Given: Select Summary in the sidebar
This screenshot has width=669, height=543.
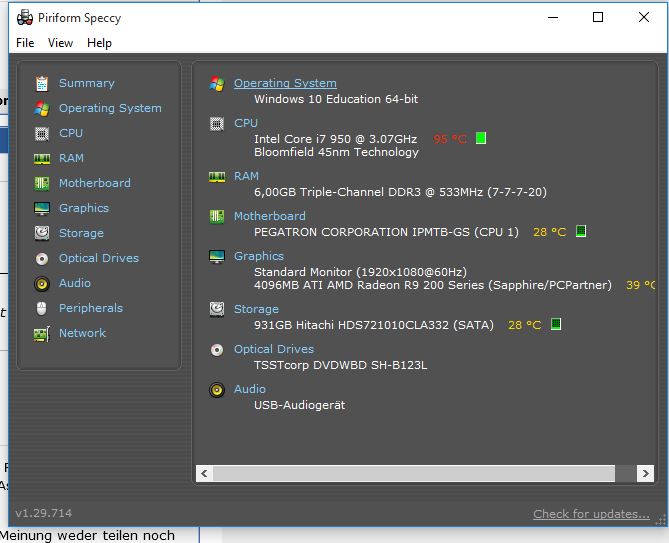Looking at the screenshot, I should [87, 83].
